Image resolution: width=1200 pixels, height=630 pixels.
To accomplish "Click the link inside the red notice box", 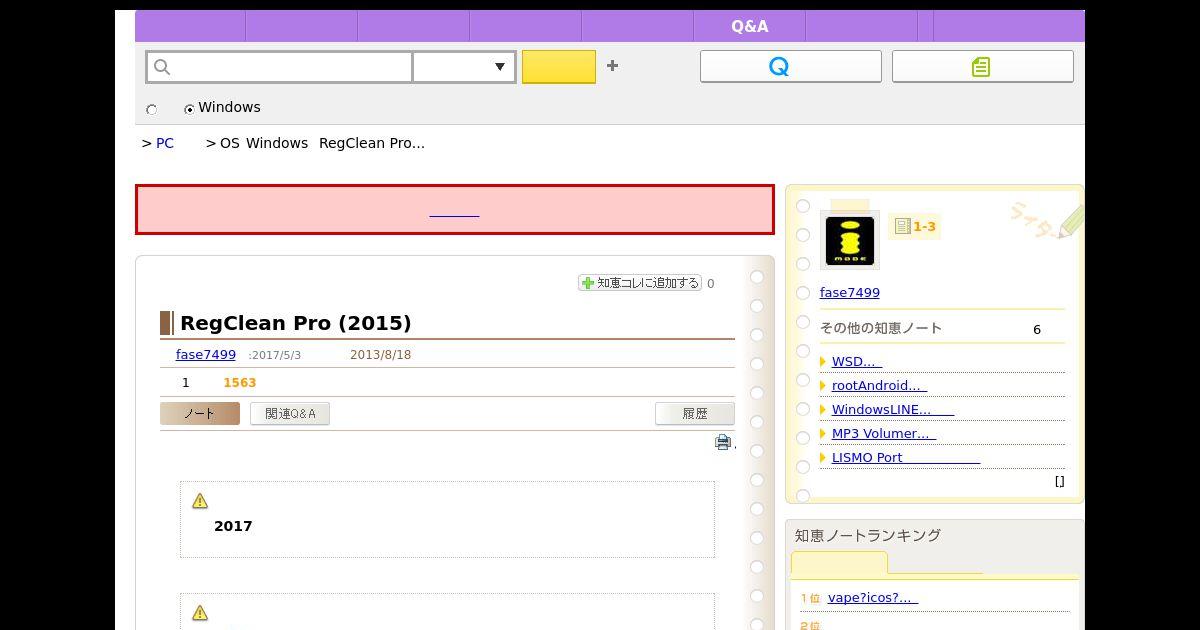I will [454, 211].
